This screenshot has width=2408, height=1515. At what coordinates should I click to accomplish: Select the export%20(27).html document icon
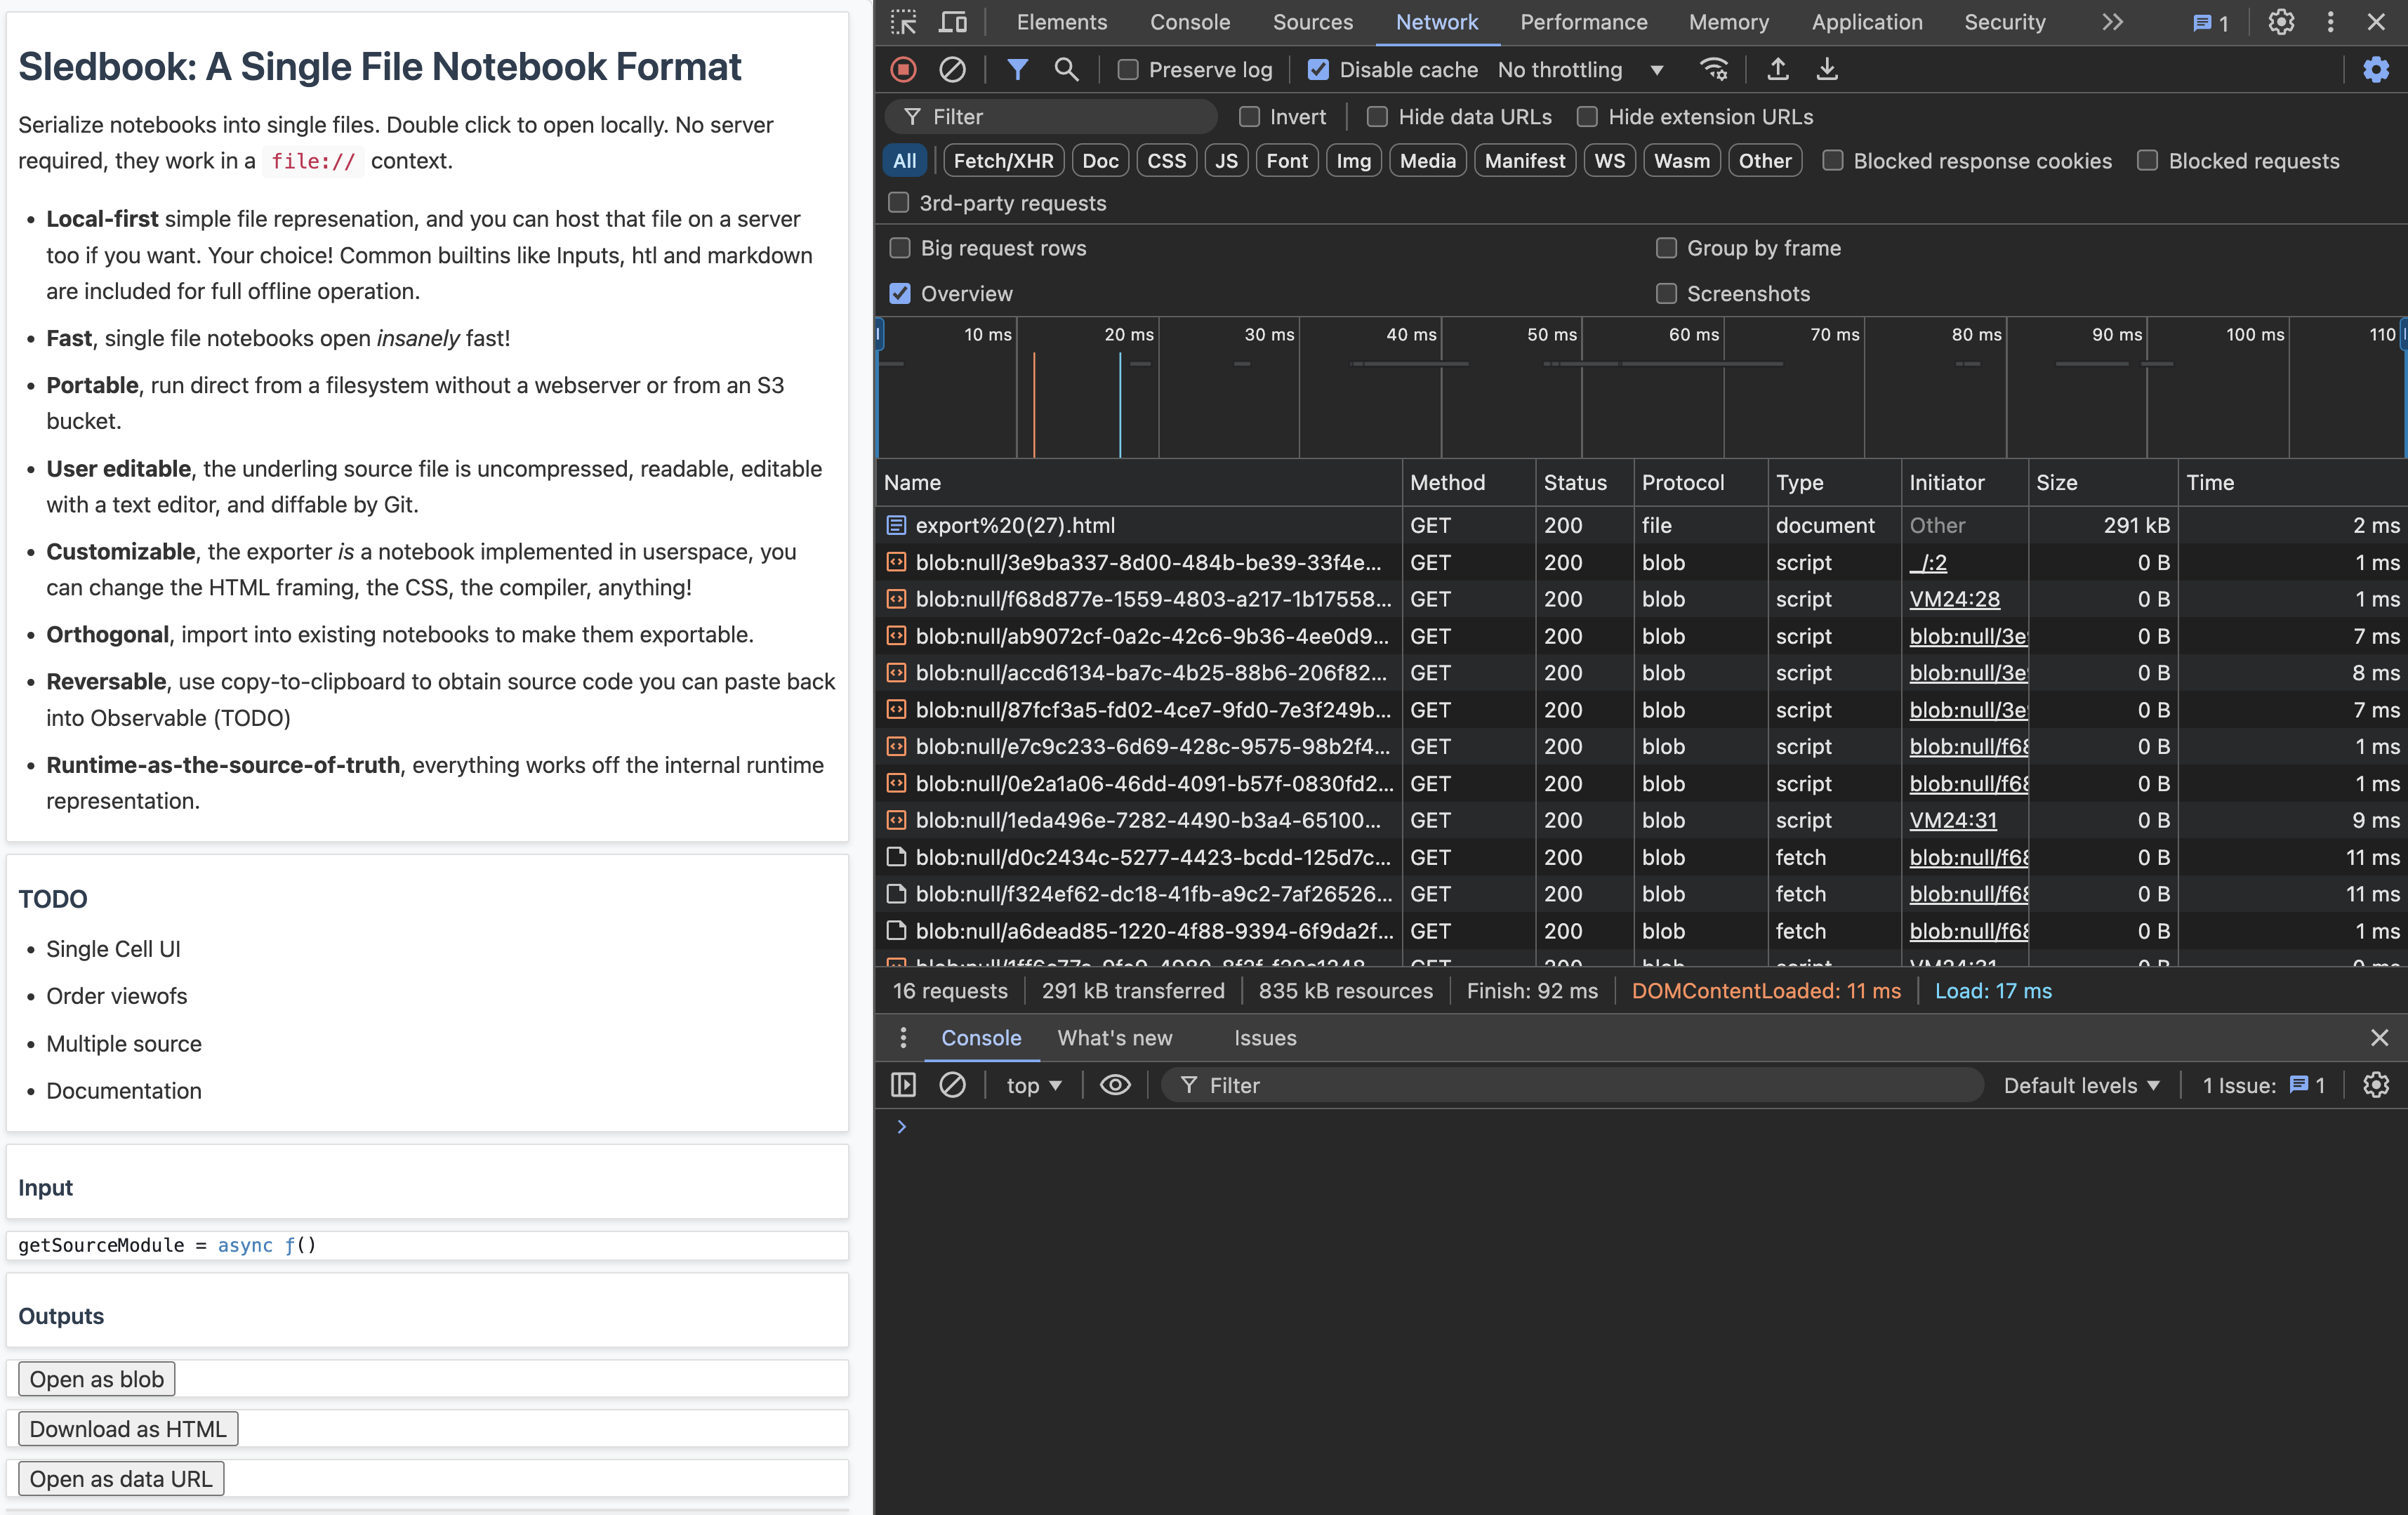point(896,525)
